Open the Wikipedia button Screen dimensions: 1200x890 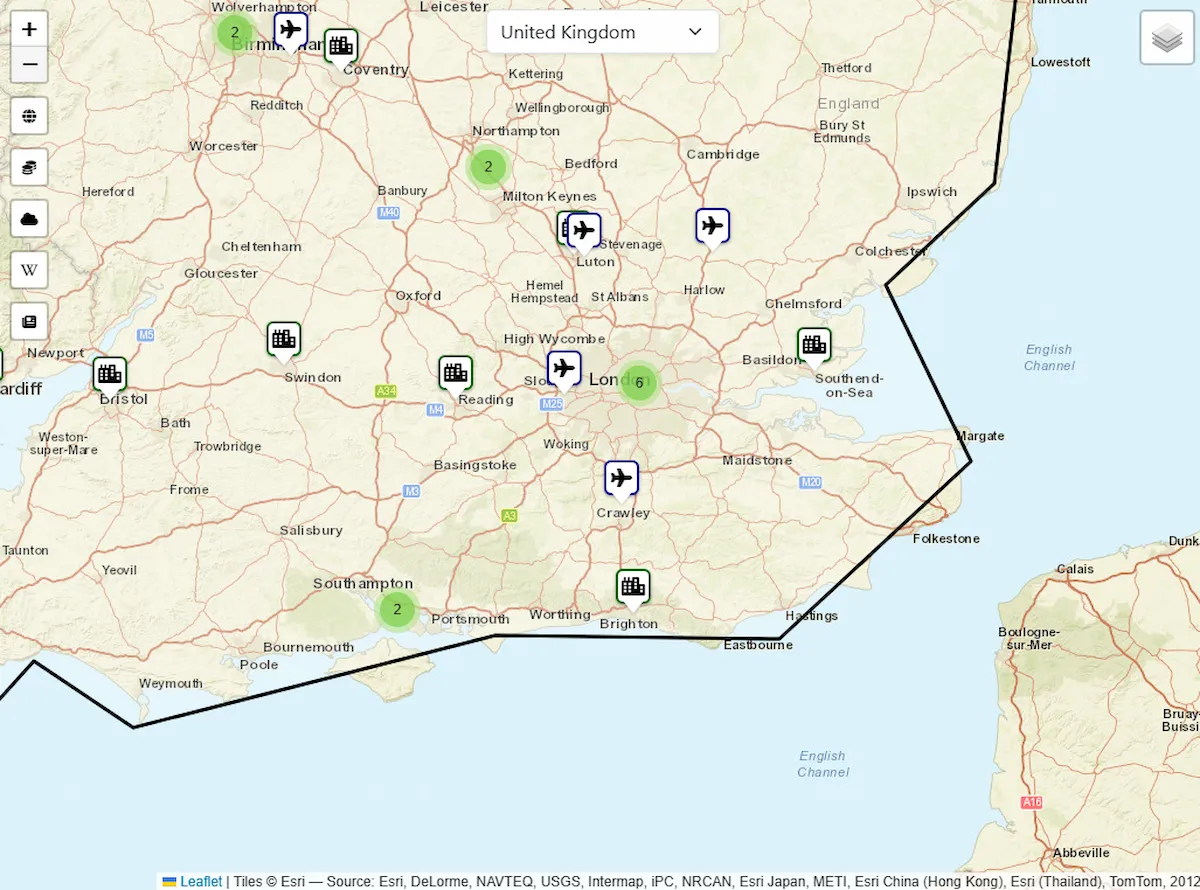tap(29, 270)
